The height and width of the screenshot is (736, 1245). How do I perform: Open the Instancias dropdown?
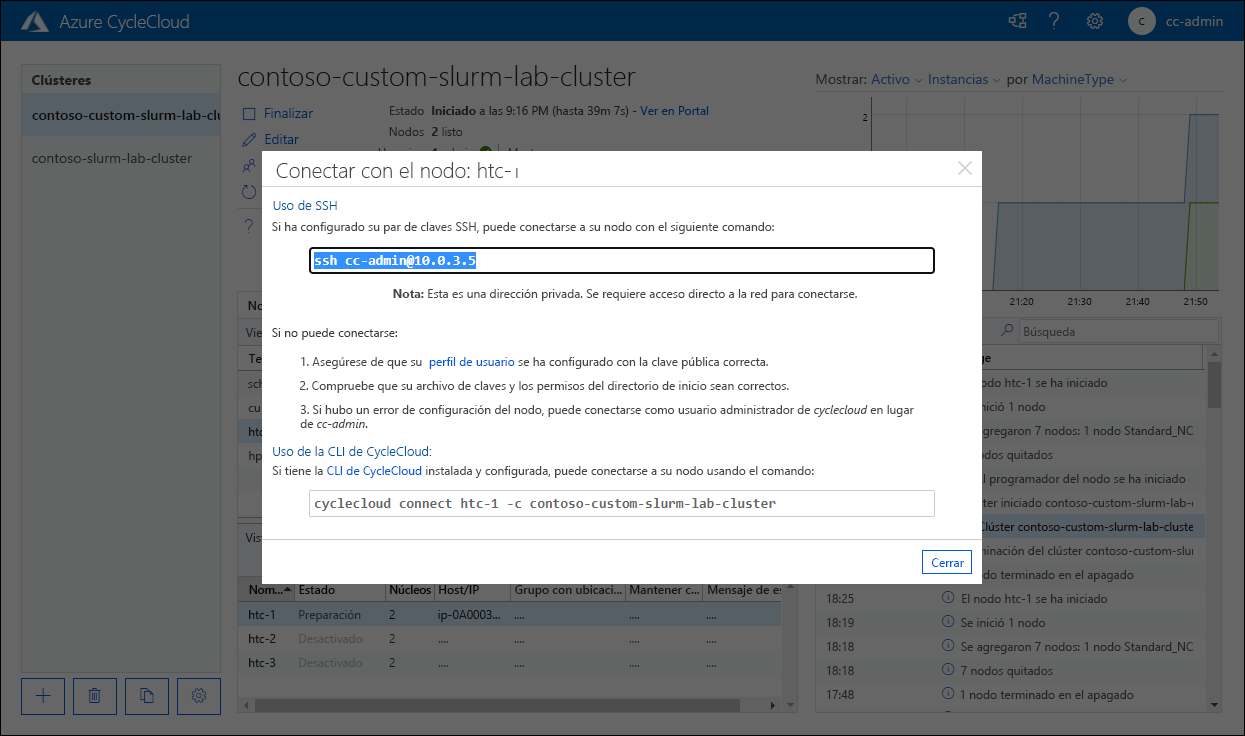(x=957, y=79)
